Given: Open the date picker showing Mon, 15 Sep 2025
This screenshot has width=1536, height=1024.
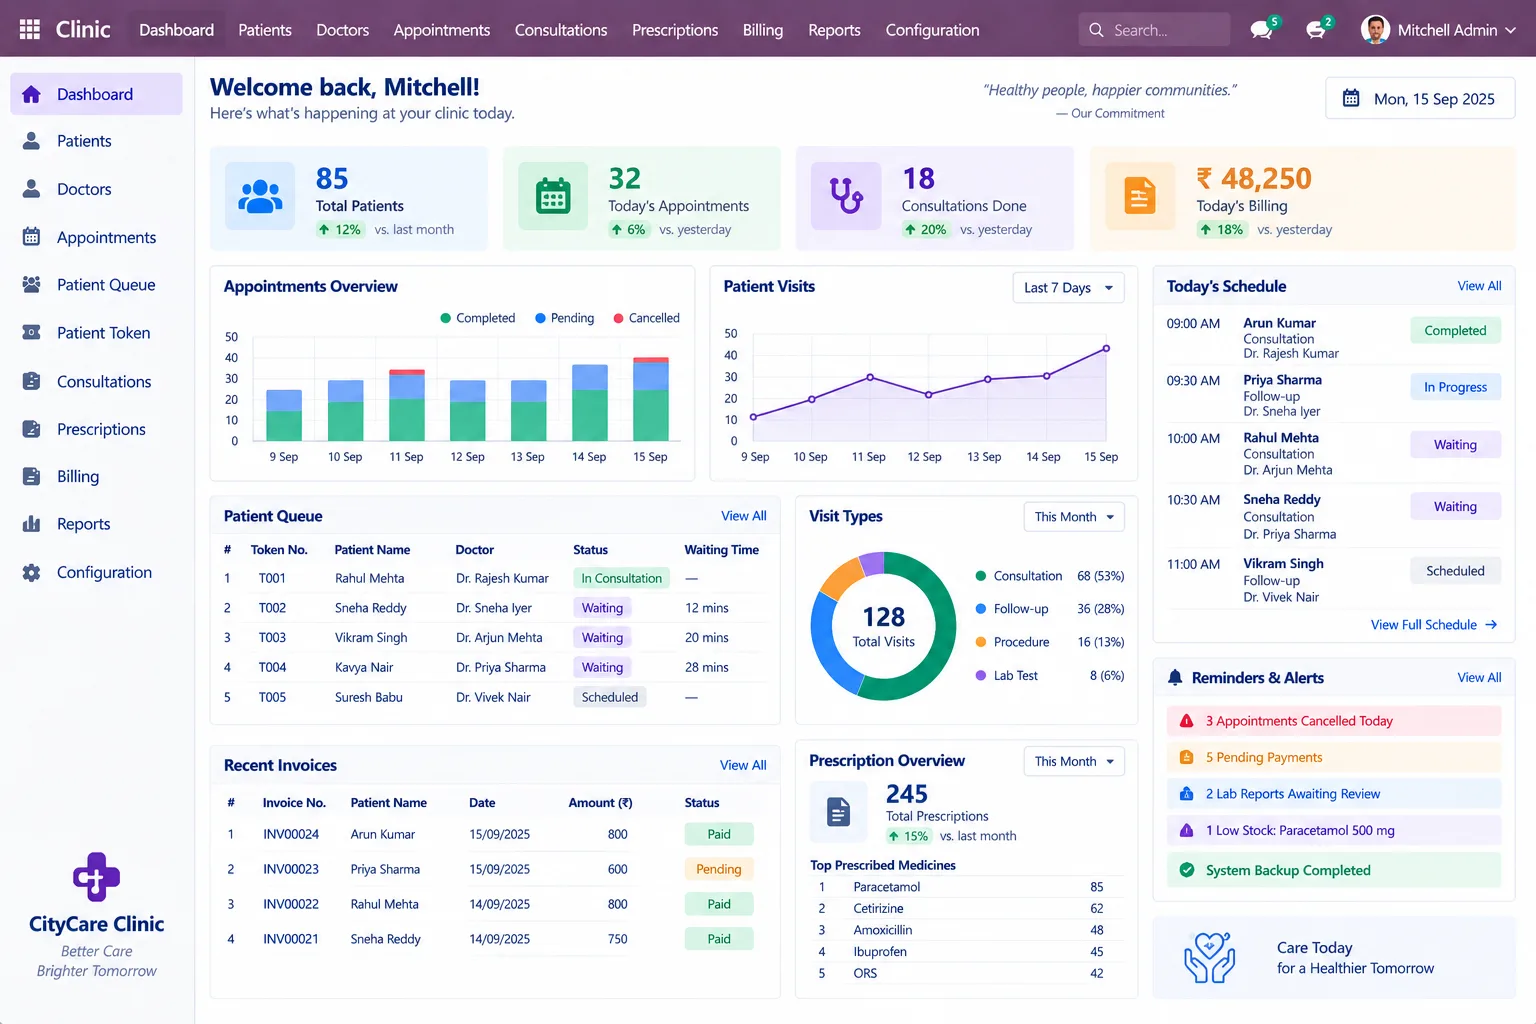Looking at the screenshot, I should [x=1420, y=99].
